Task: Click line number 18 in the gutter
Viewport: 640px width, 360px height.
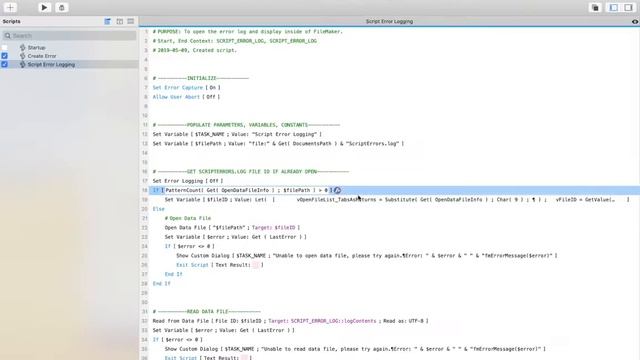Action: (x=145, y=190)
